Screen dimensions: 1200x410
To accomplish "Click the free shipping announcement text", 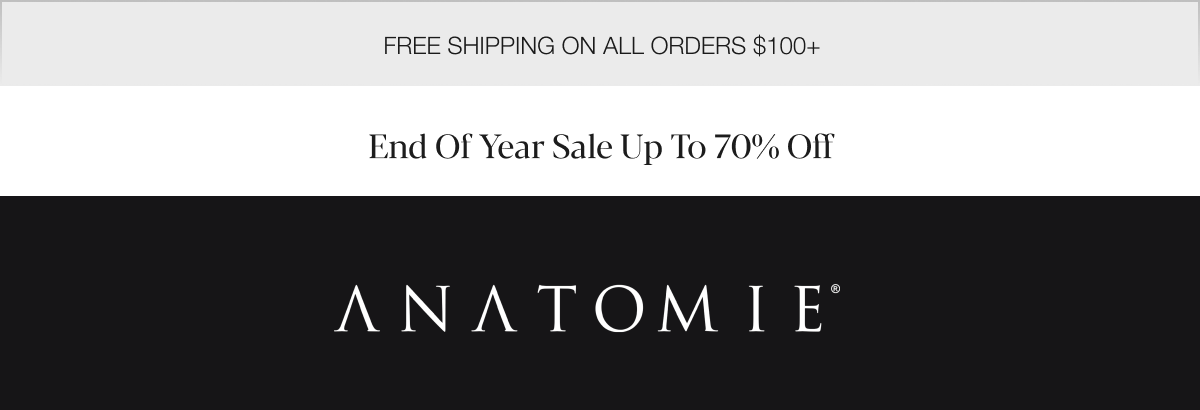I will 601,46.
